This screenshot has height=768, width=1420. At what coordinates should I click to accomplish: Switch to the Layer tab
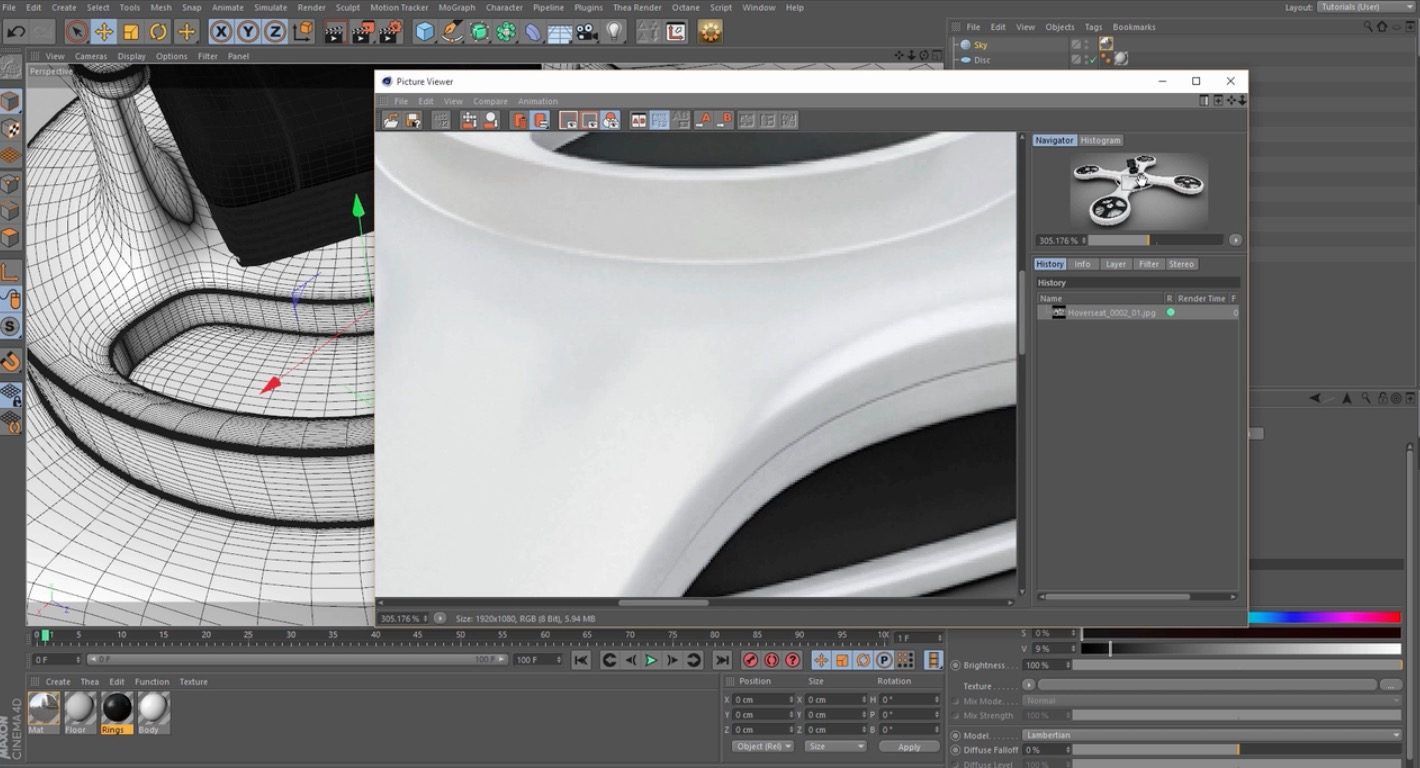point(1116,264)
